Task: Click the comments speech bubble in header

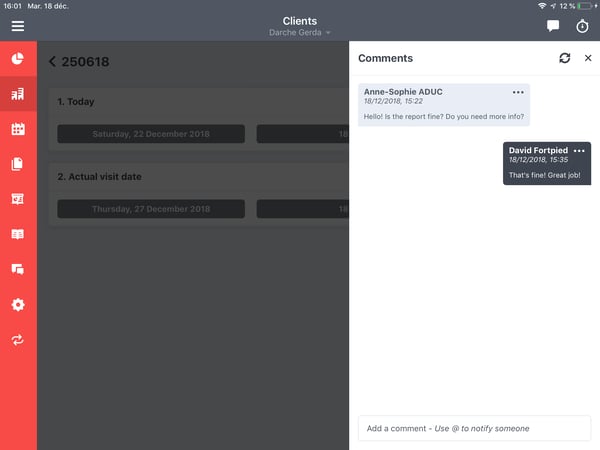Action: click(553, 26)
